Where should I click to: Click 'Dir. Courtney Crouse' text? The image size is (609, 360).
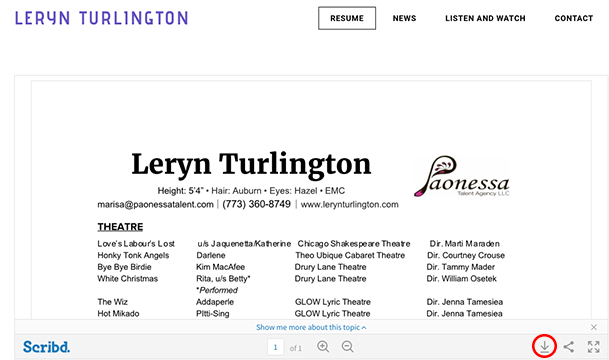[466, 255]
